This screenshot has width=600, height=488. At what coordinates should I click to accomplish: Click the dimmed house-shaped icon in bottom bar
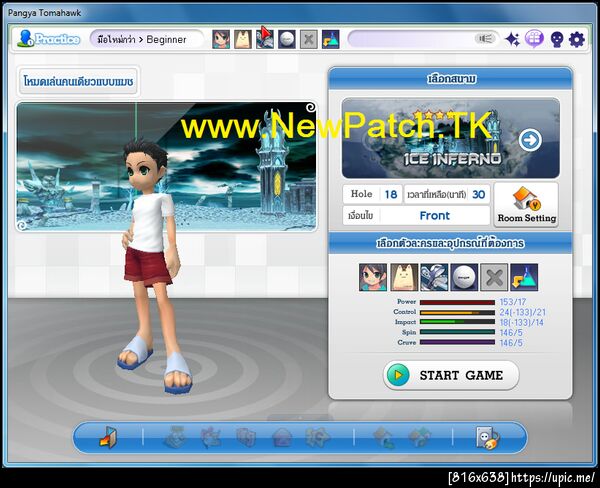click(x=282, y=437)
